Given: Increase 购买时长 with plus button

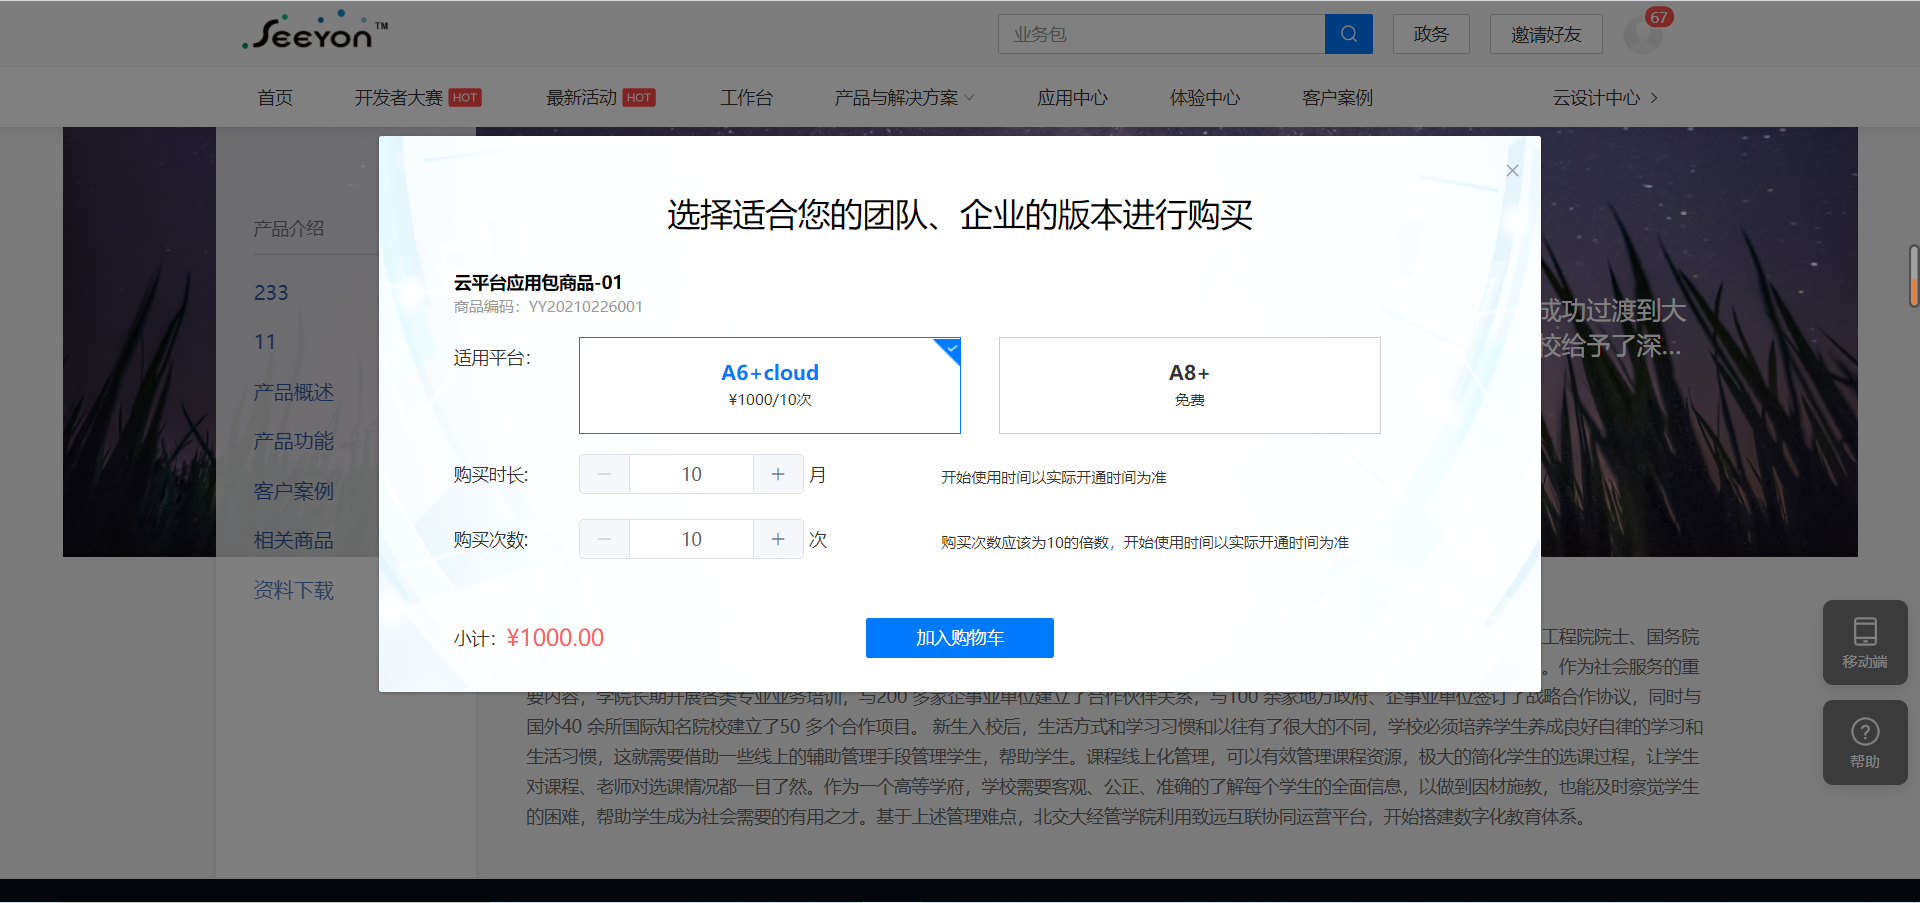Looking at the screenshot, I should [778, 474].
